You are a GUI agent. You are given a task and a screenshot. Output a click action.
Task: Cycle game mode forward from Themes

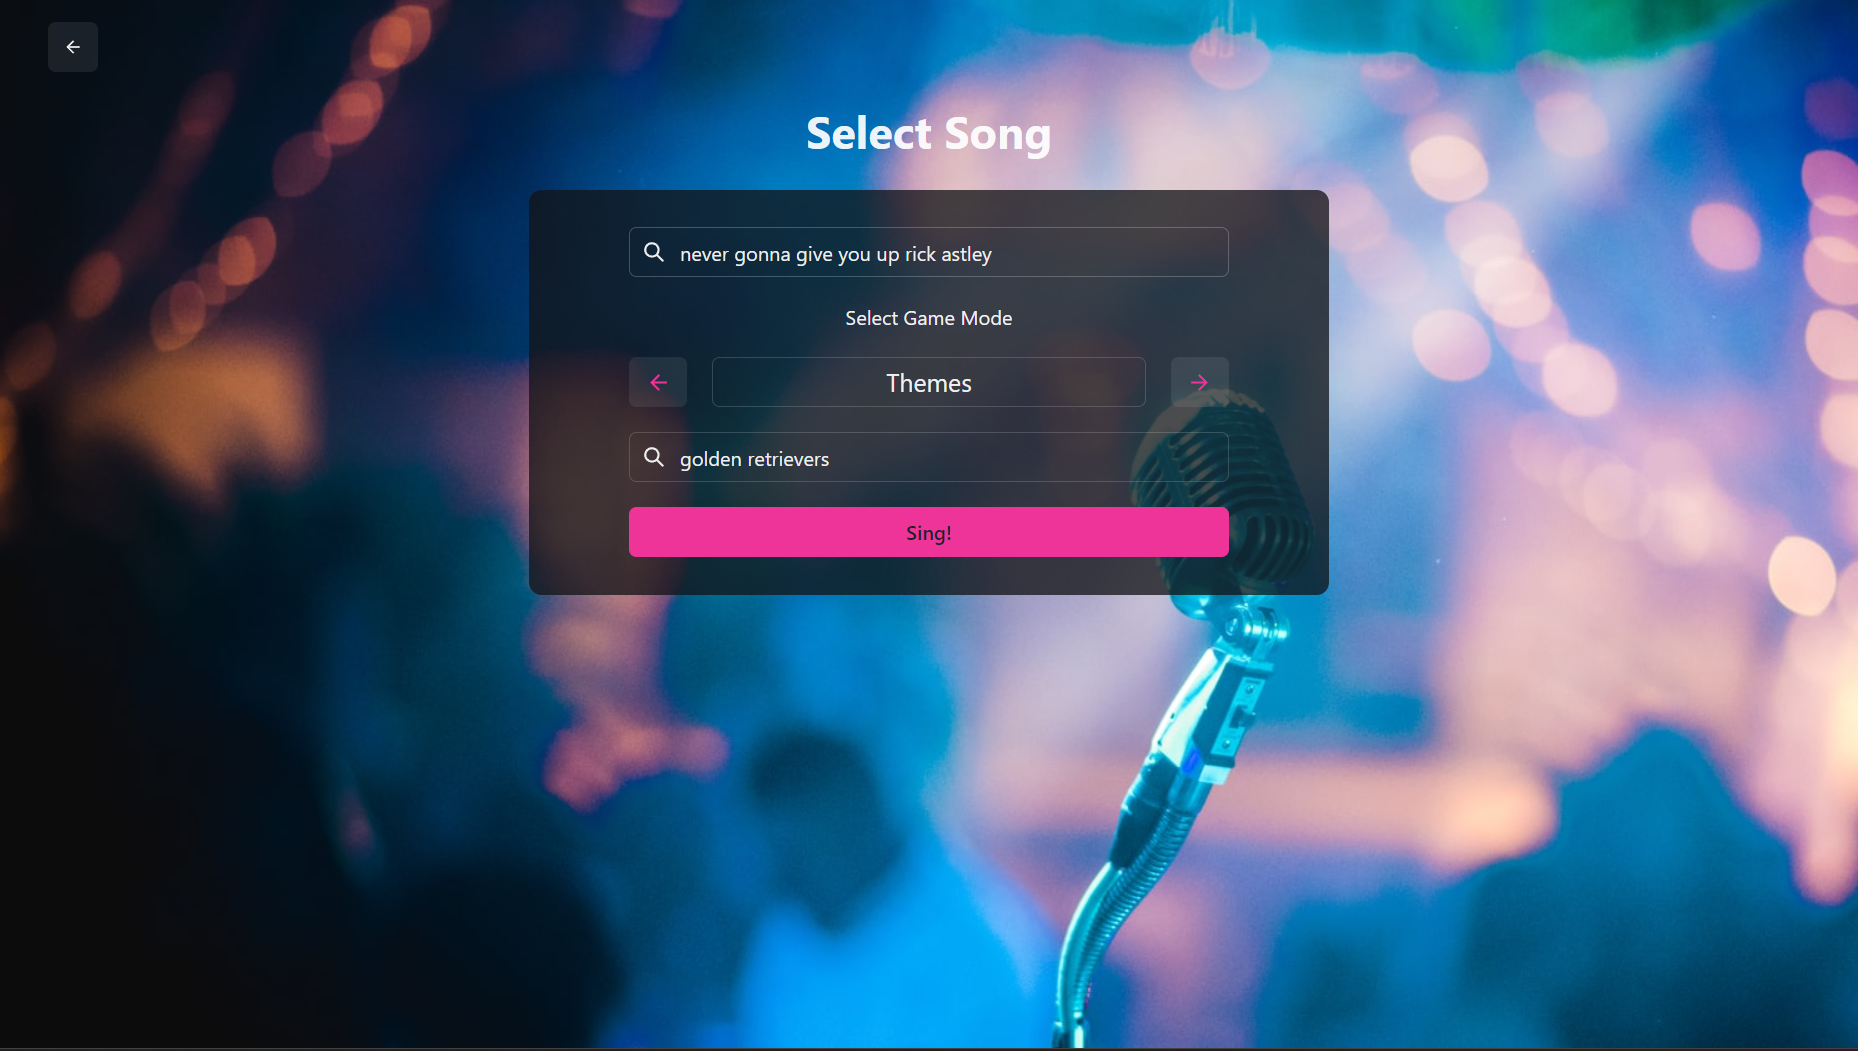(1200, 382)
